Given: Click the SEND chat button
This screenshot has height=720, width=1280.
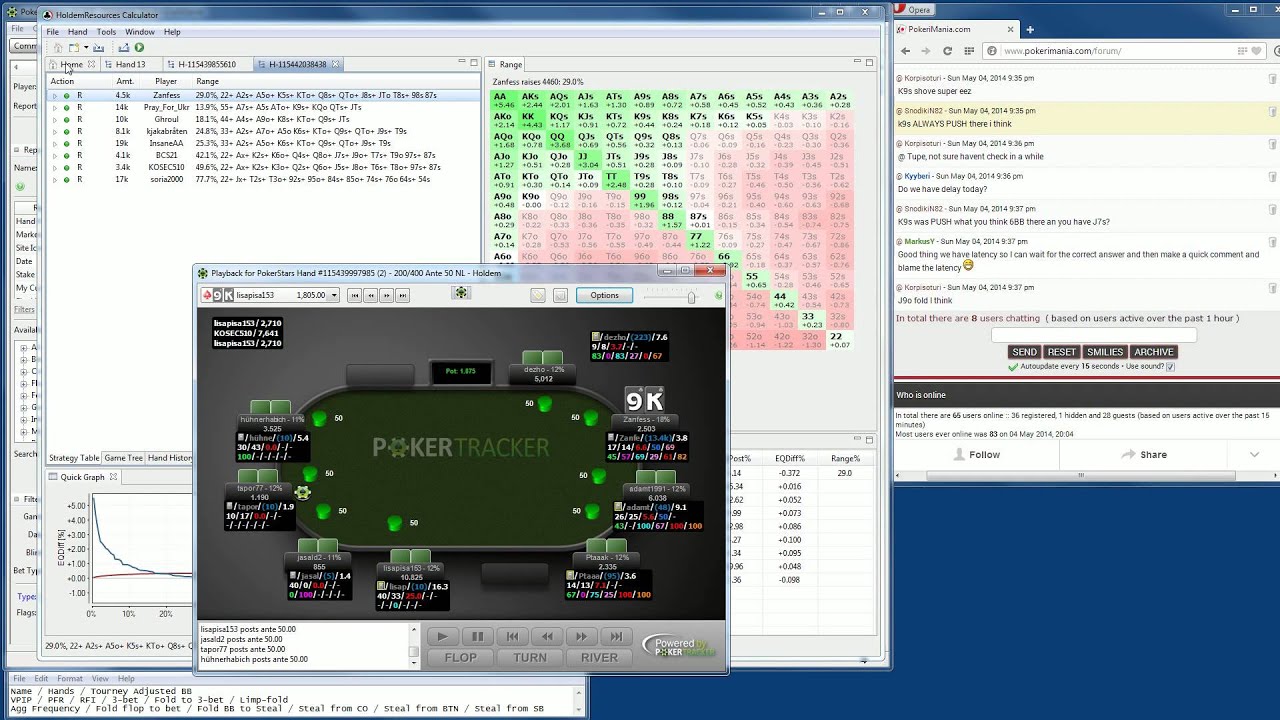Looking at the screenshot, I should tap(1024, 352).
